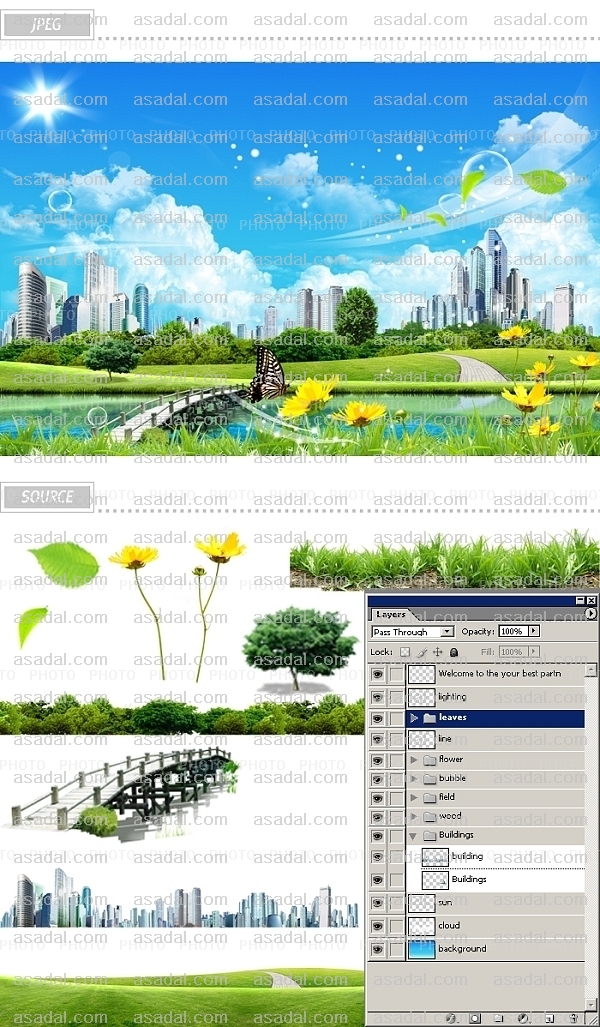Open the Opacity slider arrow

click(534, 632)
